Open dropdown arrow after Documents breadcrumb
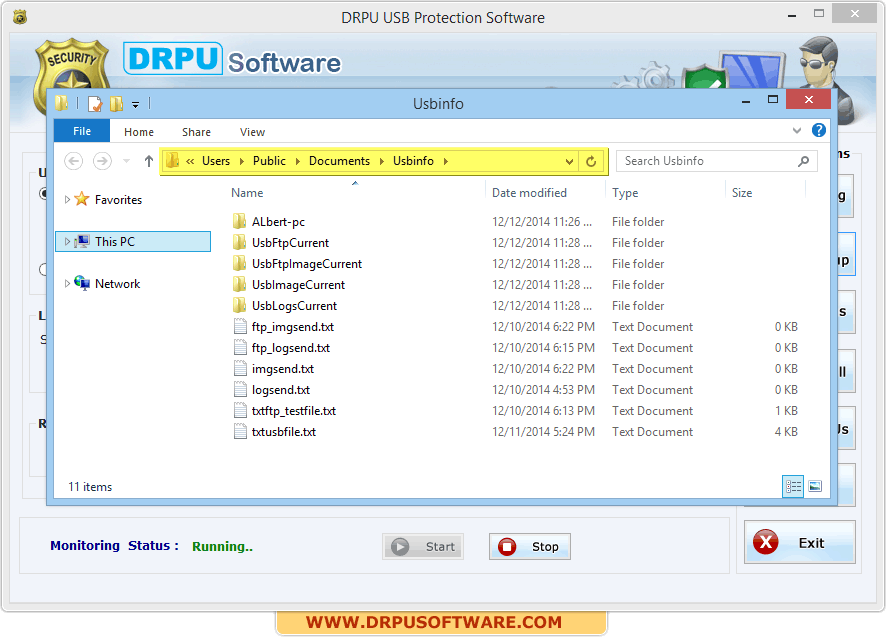This screenshot has height=638, width=886. (x=381, y=162)
